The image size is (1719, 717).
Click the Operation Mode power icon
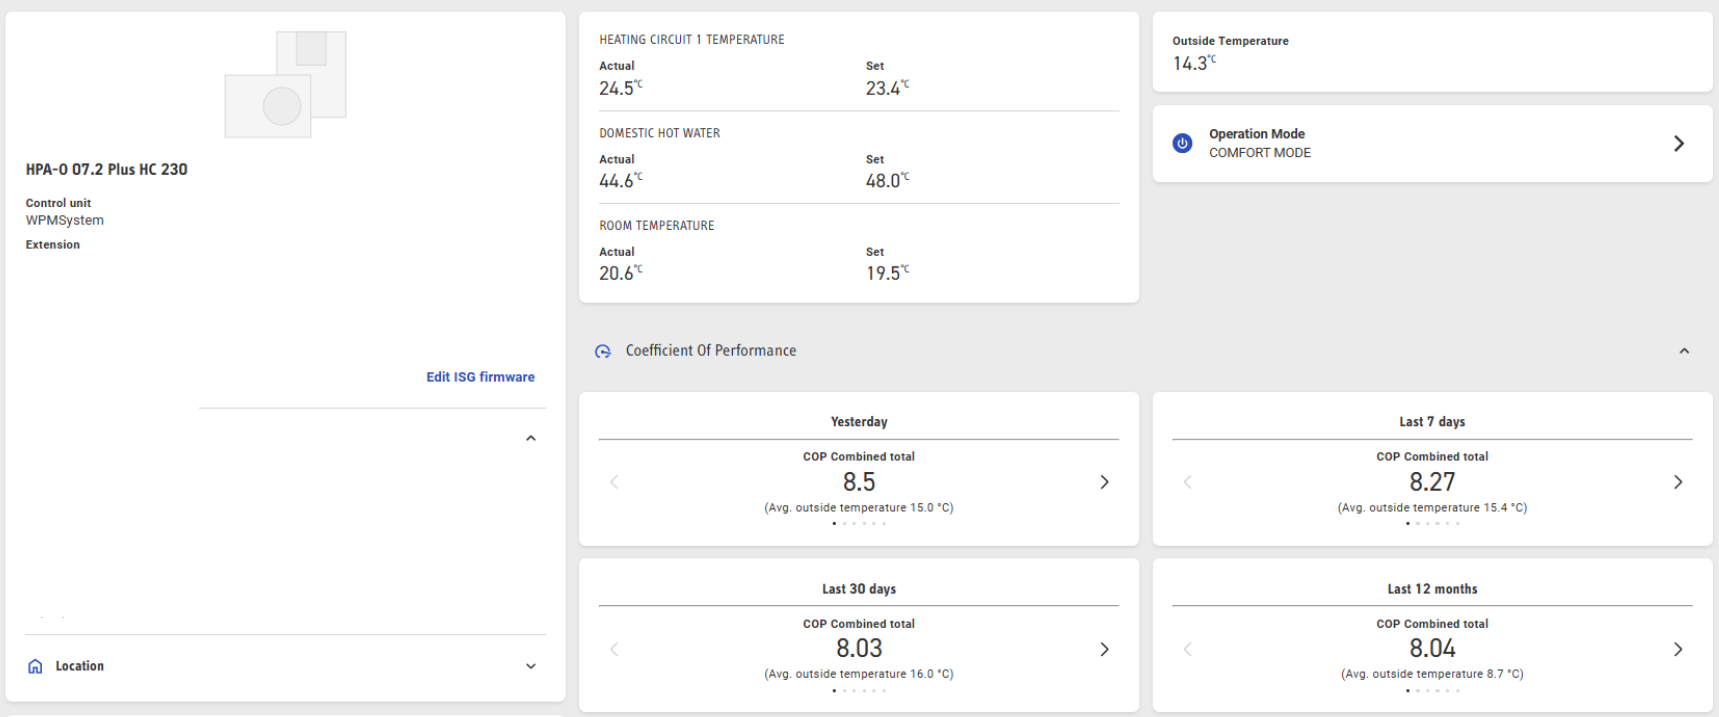tap(1182, 143)
